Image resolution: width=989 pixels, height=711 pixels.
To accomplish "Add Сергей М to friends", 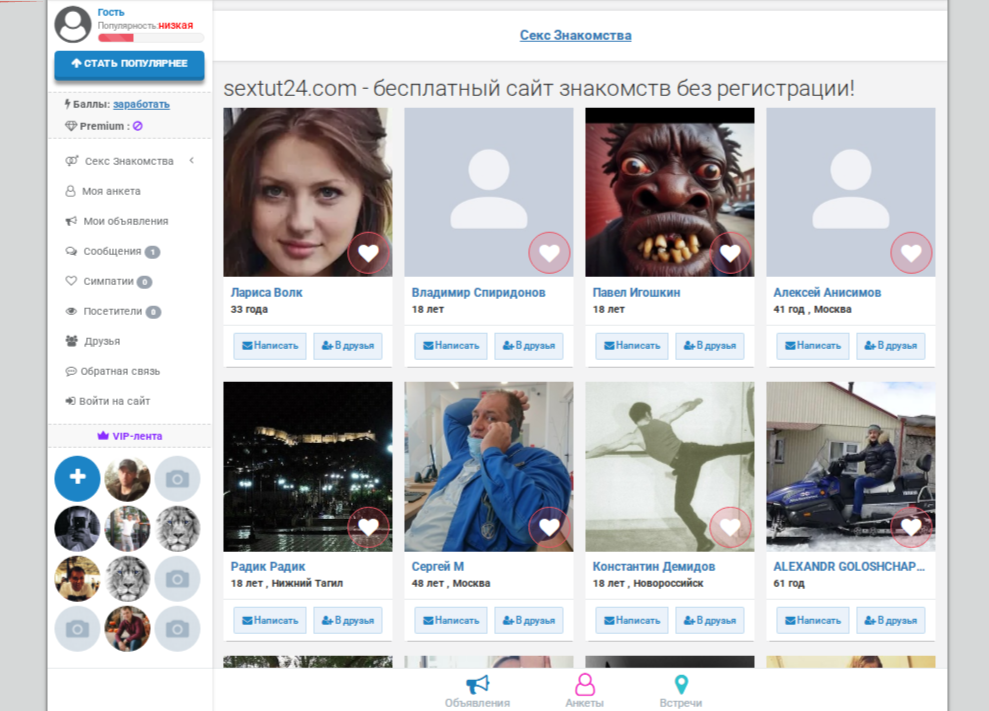I will point(529,620).
